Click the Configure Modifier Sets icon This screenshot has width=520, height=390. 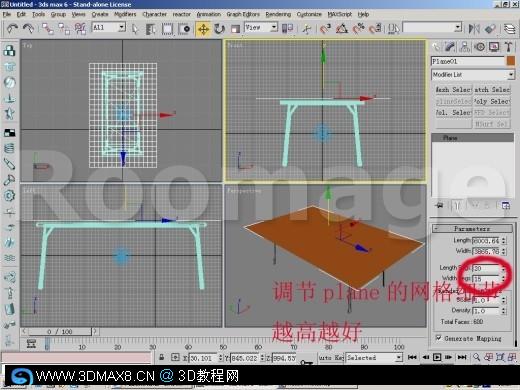tap(506, 206)
